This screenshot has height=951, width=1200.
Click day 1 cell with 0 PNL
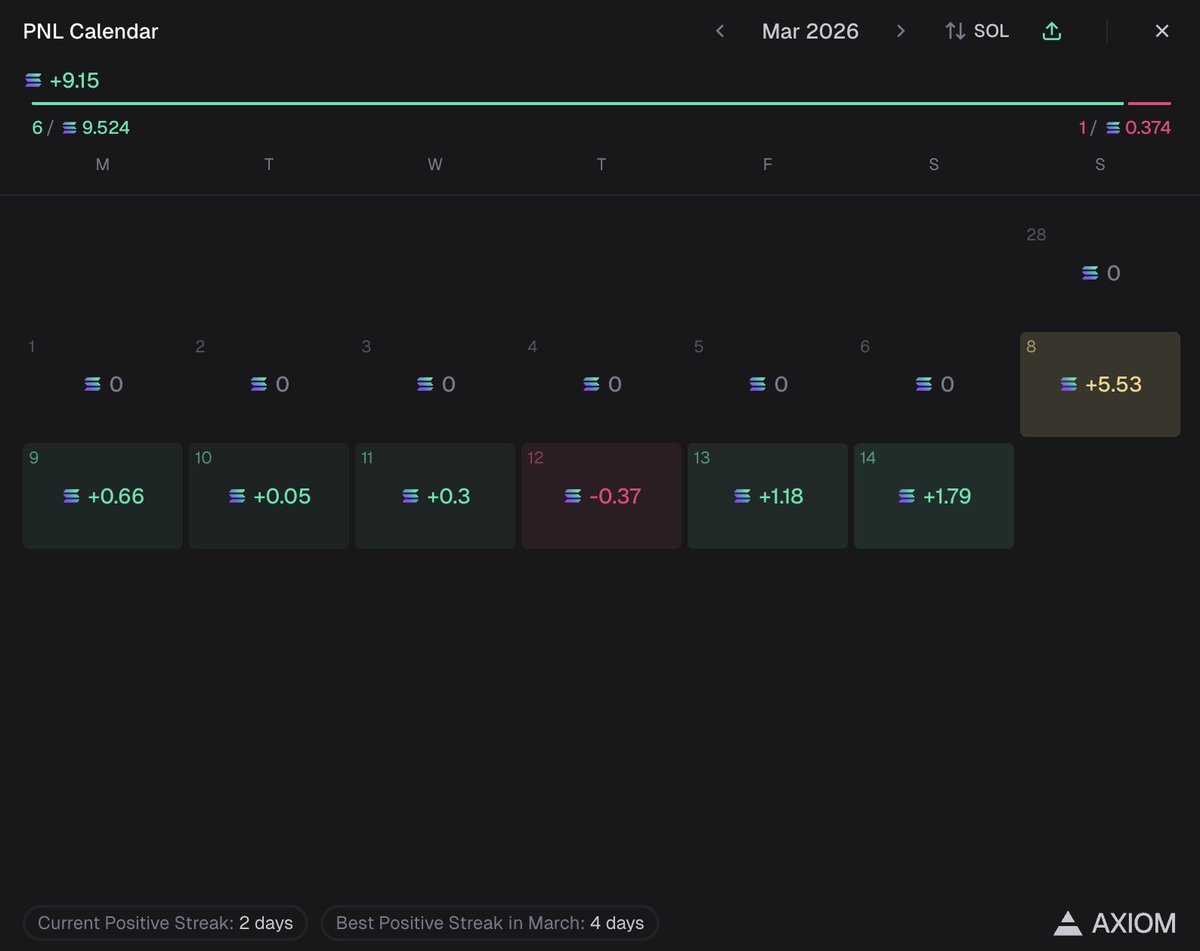103,384
